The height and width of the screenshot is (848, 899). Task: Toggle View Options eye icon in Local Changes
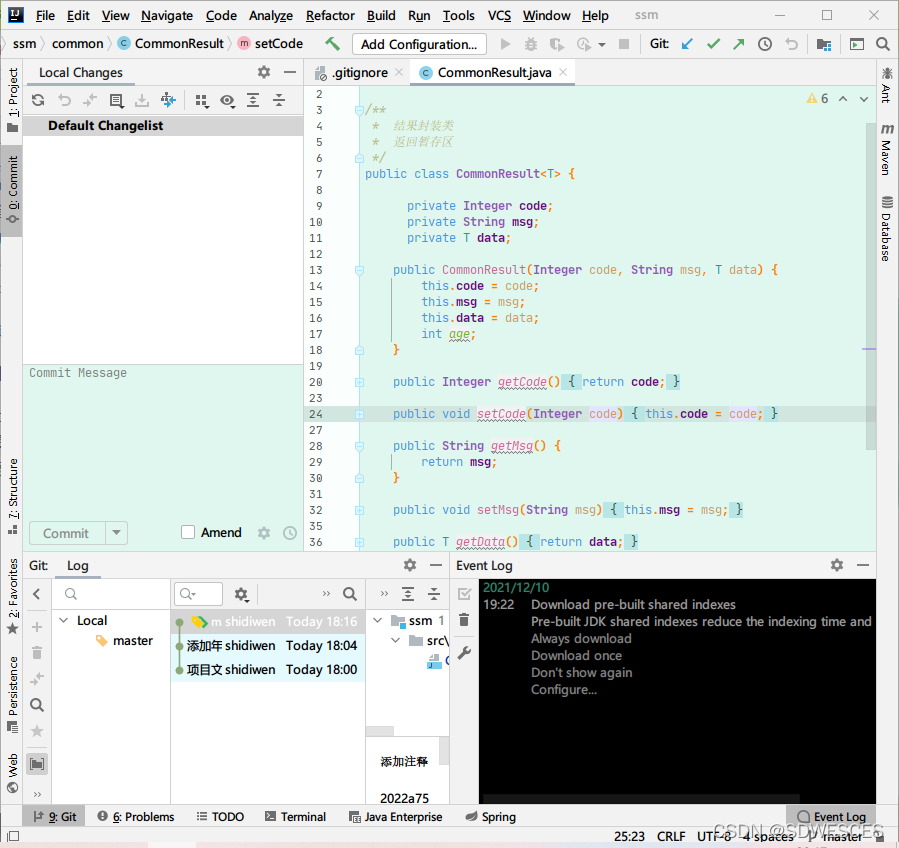pyautogui.click(x=228, y=101)
